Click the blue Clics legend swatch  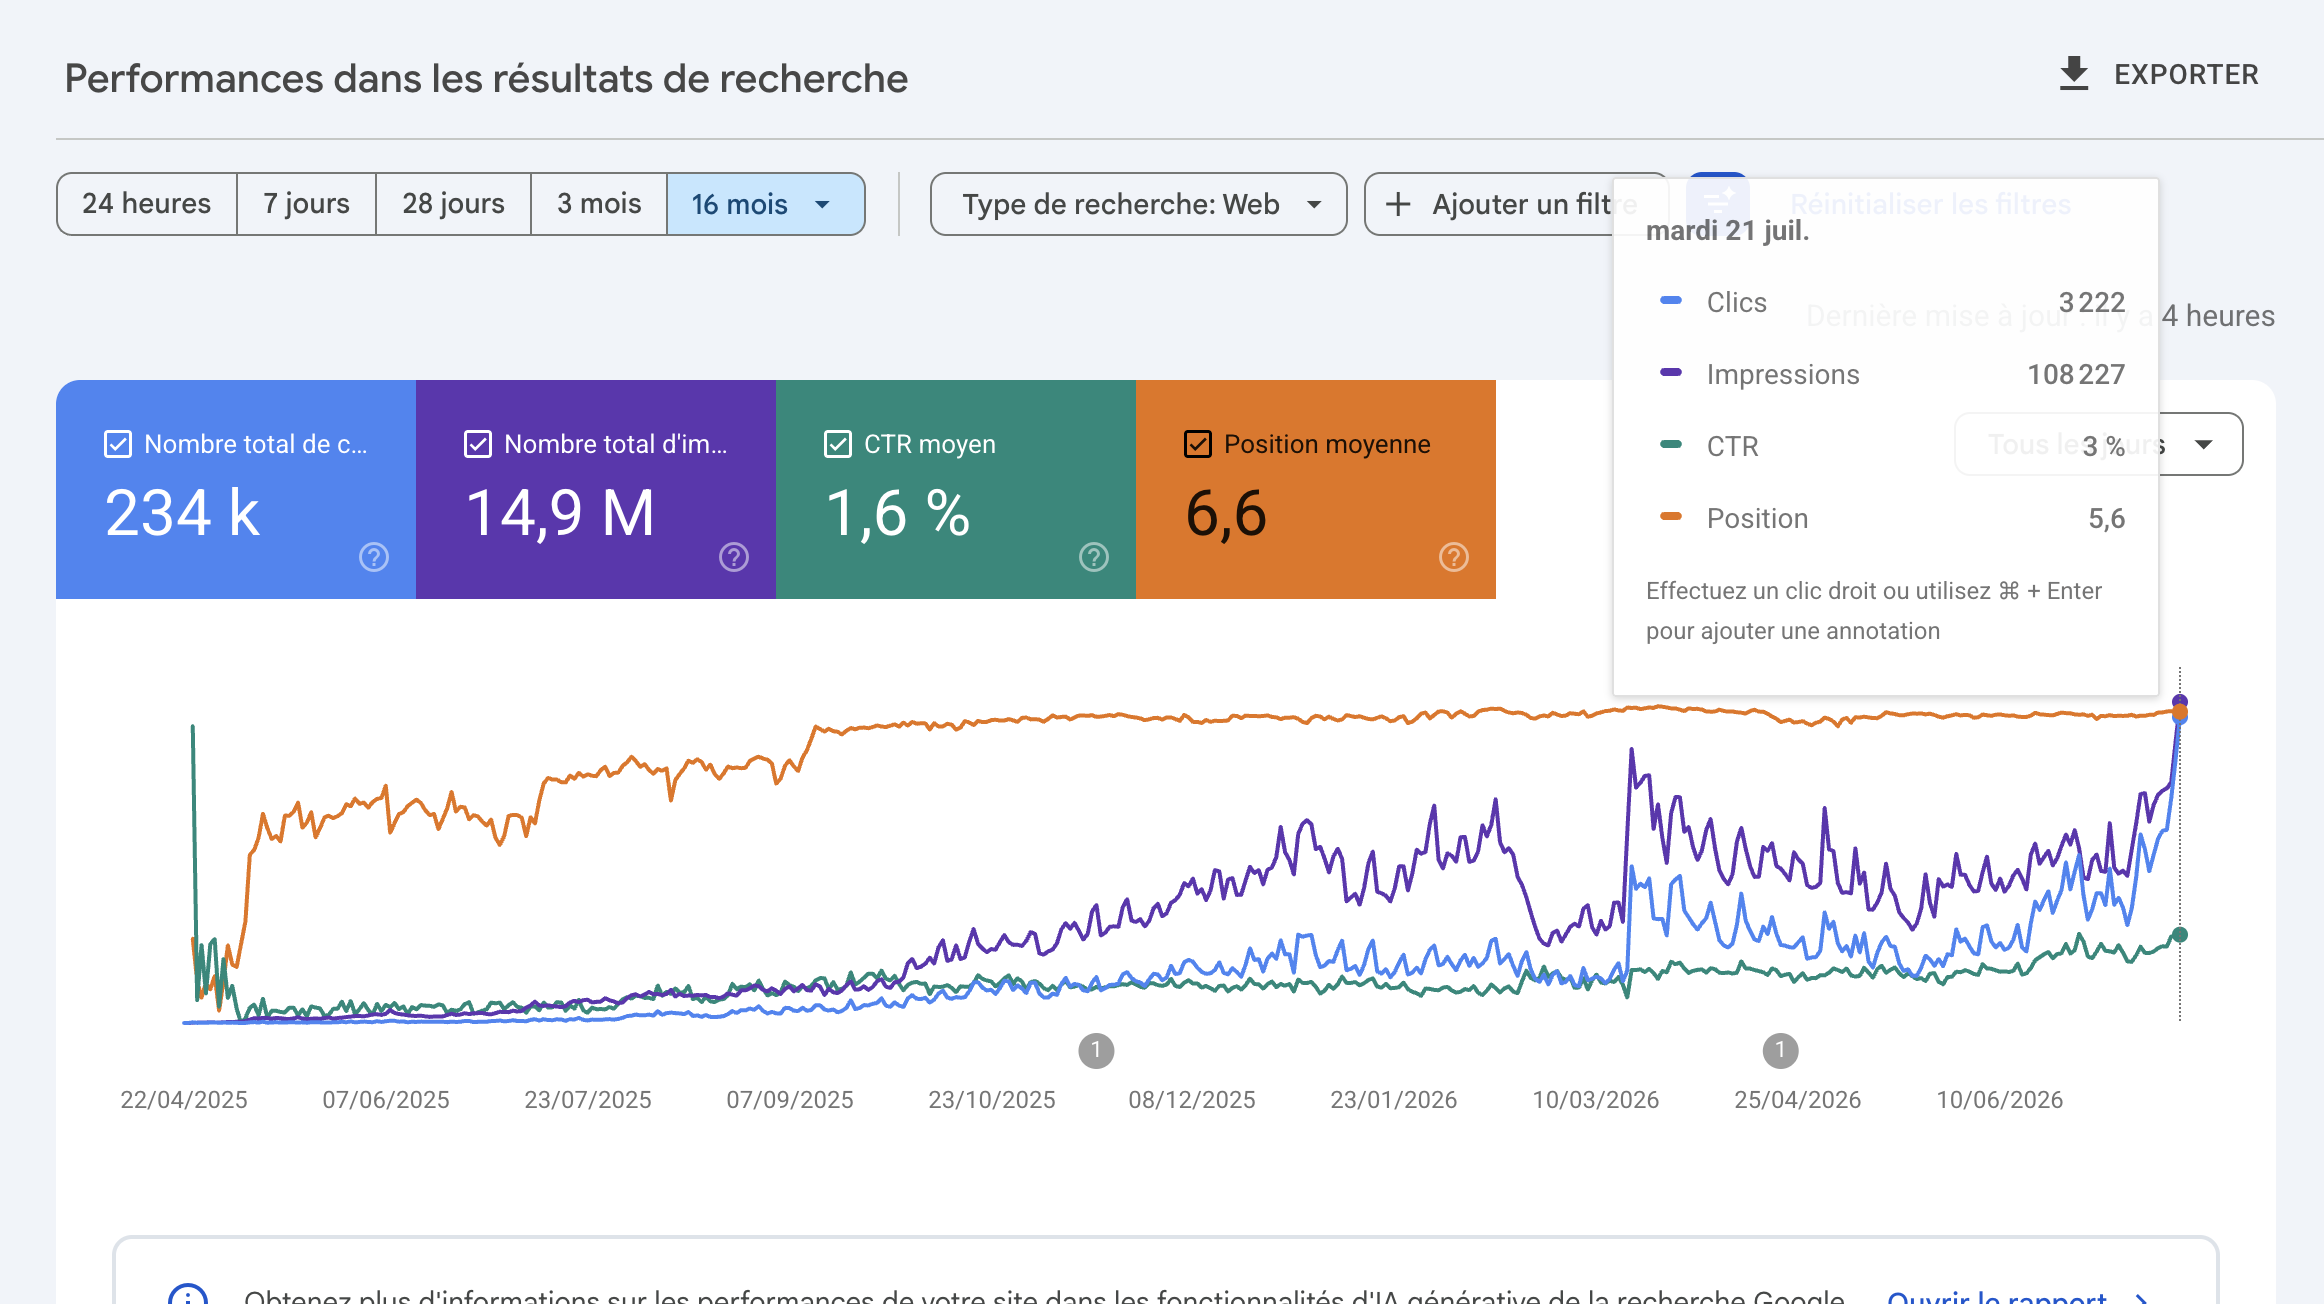1671,300
